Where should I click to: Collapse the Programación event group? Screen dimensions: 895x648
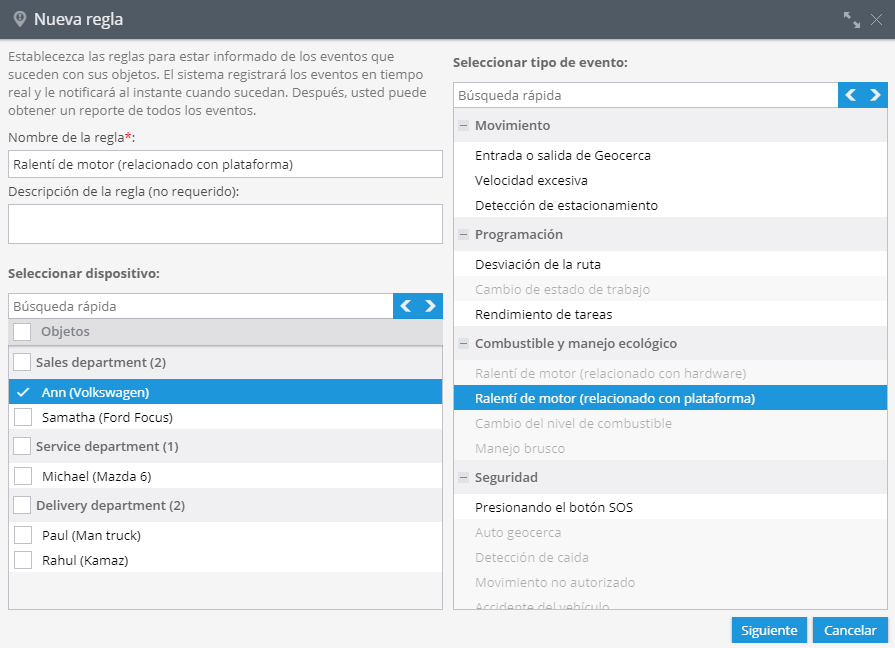point(463,235)
